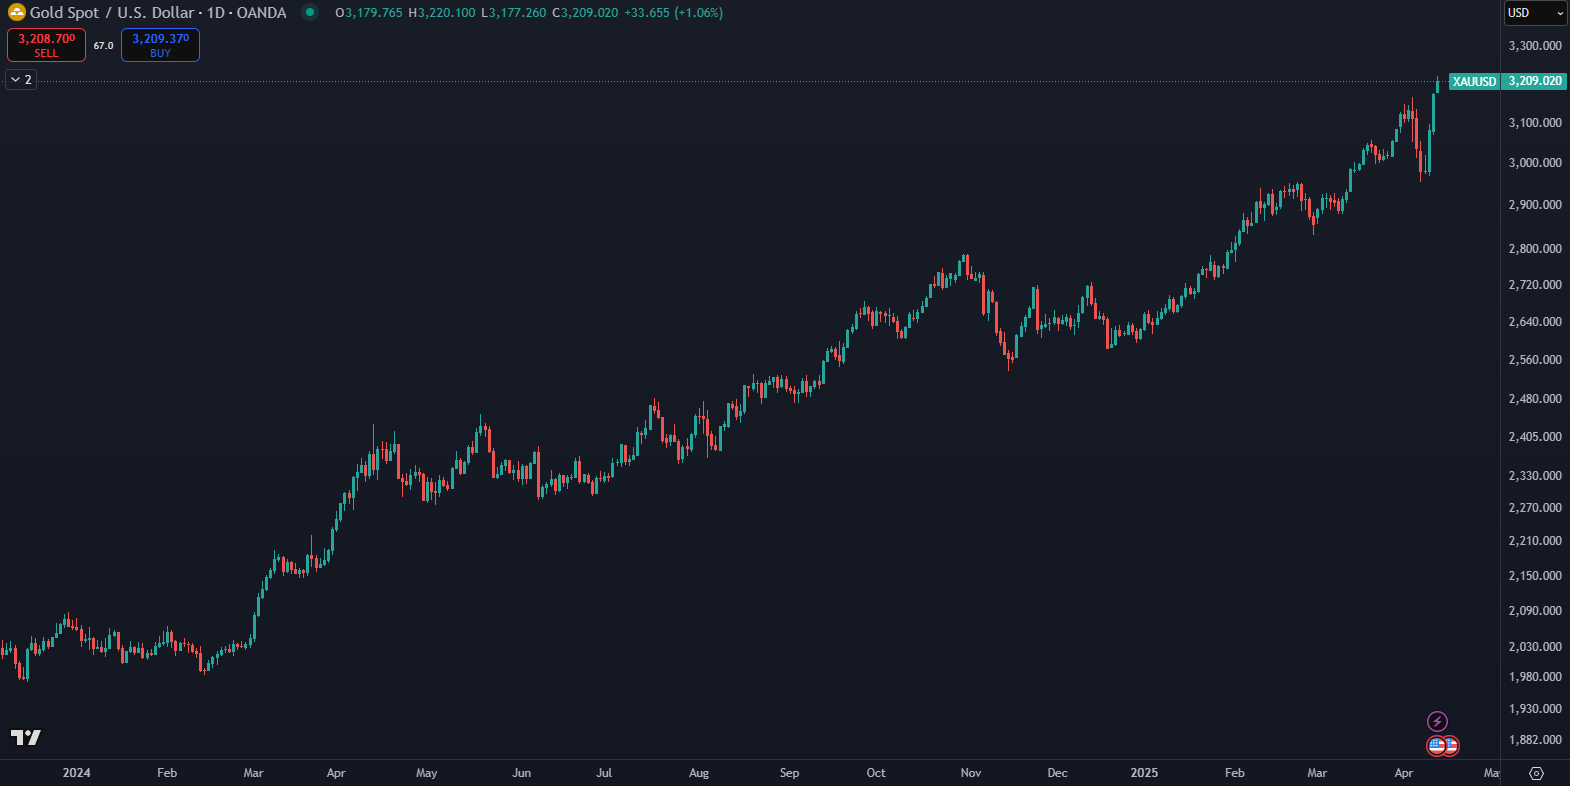Click the XAUUSD price label tag

pyautogui.click(x=1474, y=81)
